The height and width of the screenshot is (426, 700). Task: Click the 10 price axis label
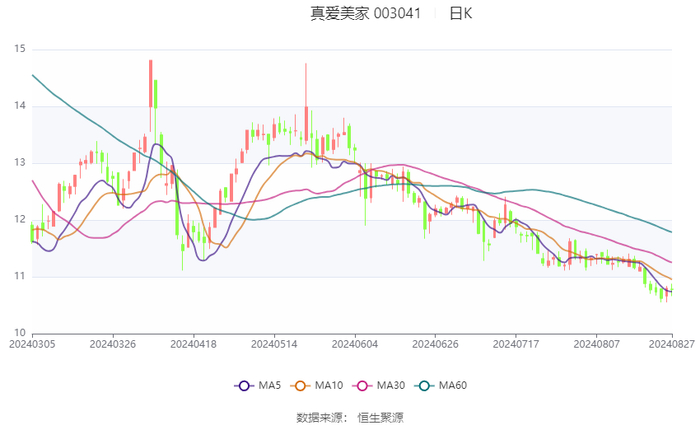coord(20,333)
